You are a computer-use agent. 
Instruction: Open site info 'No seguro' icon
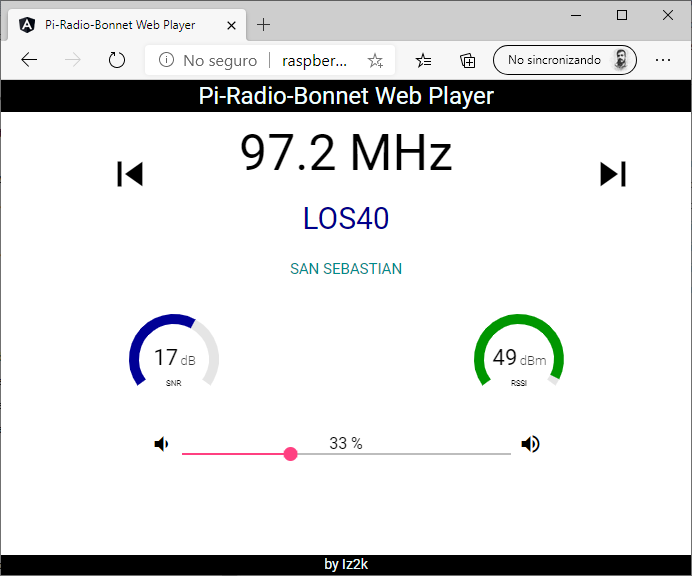[166, 60]
